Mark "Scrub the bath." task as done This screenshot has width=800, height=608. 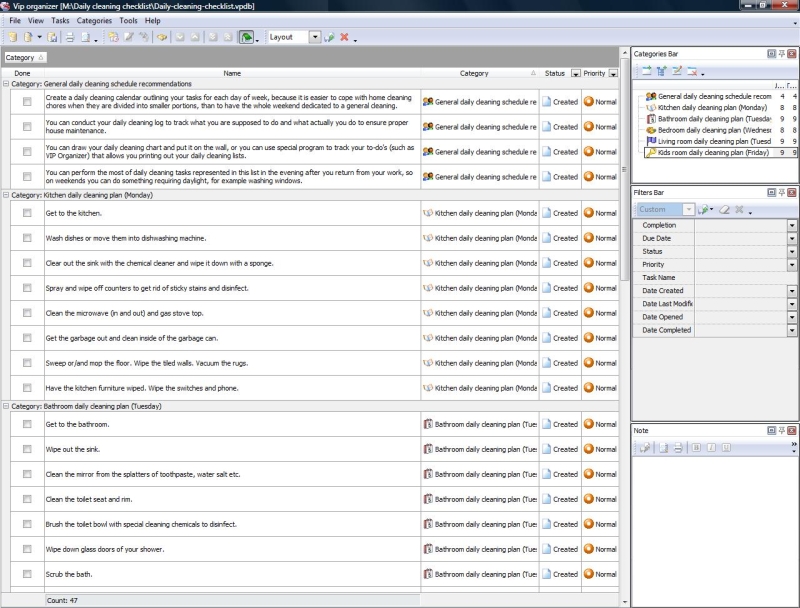[x=27, y=574]
